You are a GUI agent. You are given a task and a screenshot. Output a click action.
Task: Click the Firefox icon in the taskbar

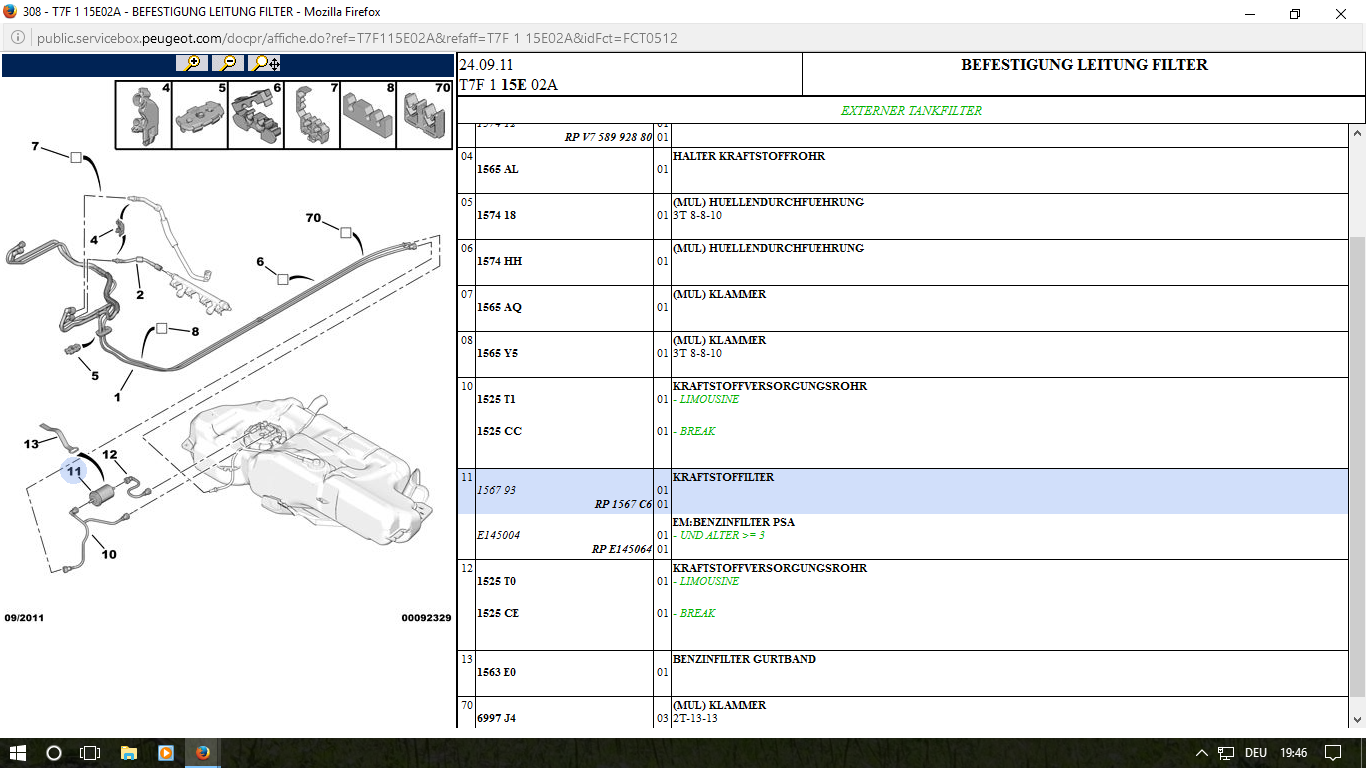coord(203,753)
